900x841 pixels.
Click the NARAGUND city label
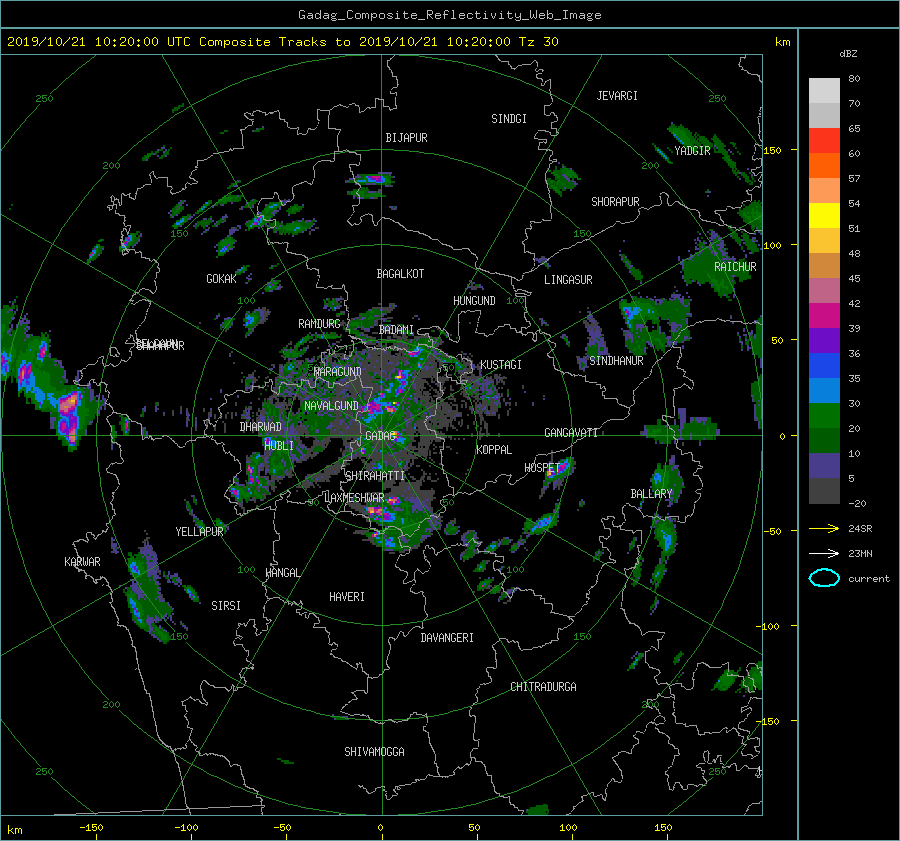(x=338, y=372)
